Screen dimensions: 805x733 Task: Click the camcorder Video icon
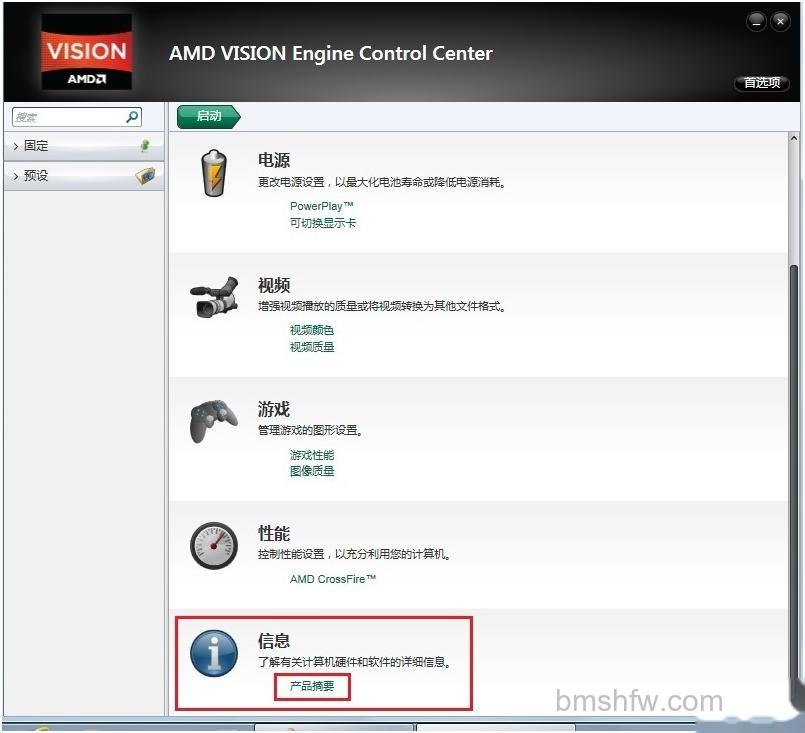point(215,297)
